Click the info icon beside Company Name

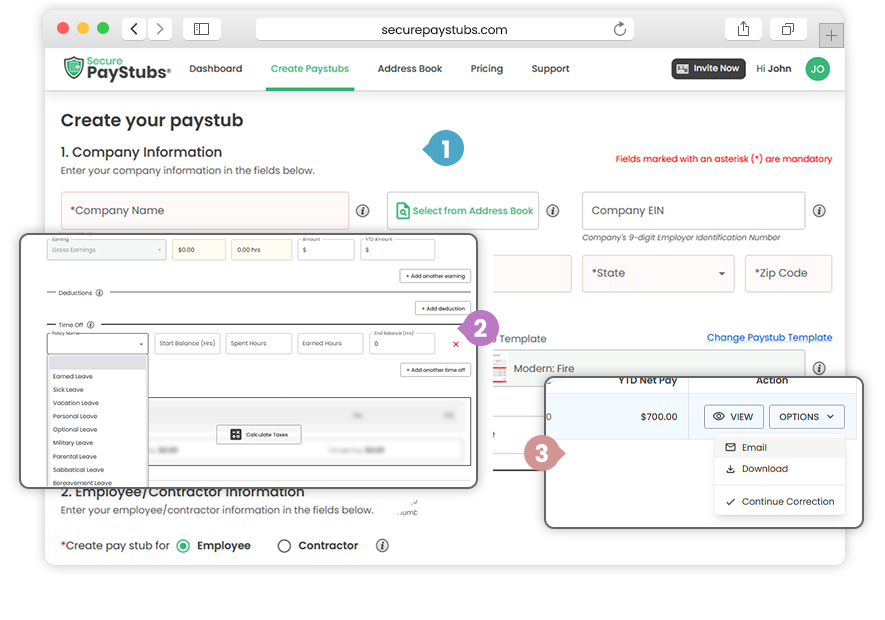(x=363, y=211)
